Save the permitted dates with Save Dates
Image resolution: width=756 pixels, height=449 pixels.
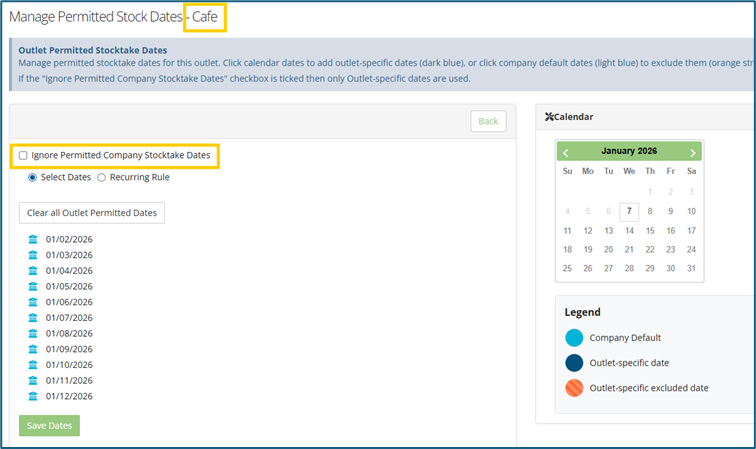pos(49,425)
